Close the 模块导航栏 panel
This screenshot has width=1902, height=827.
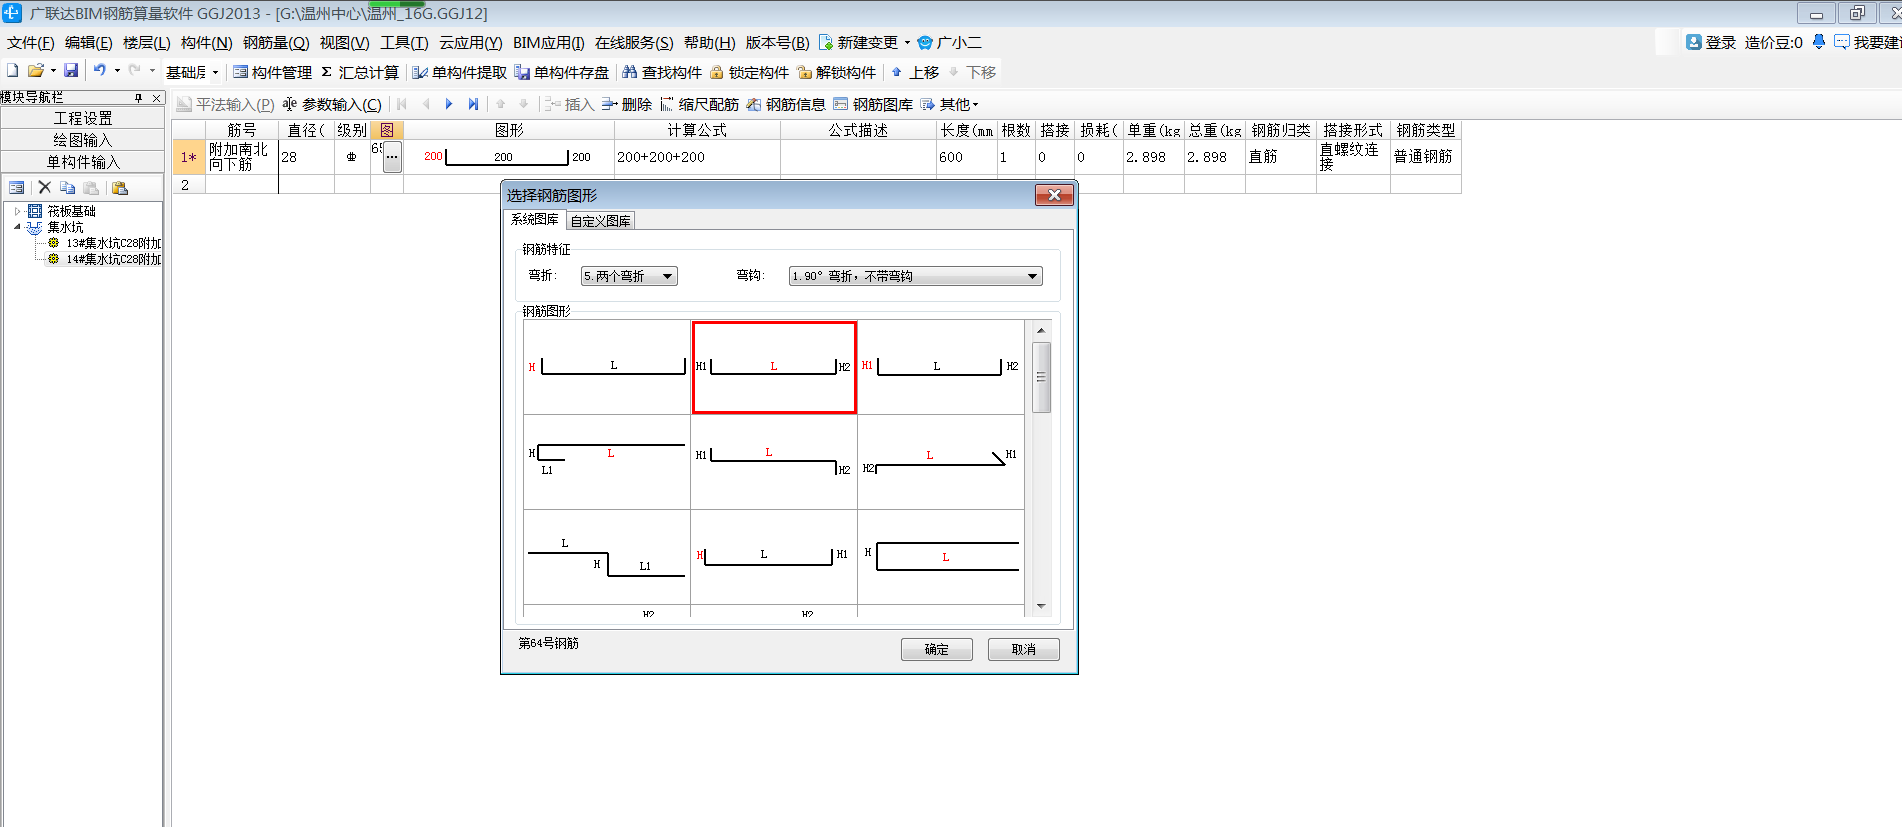(156, 97)
